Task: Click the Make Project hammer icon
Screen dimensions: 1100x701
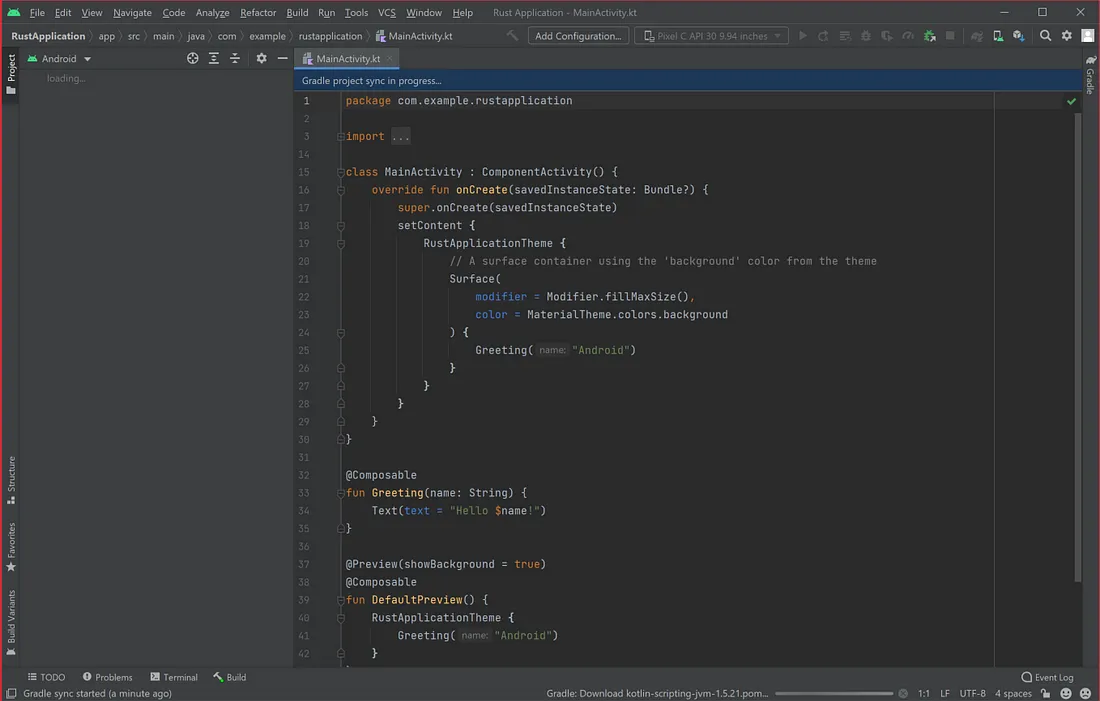Action: tap(513, 35)
